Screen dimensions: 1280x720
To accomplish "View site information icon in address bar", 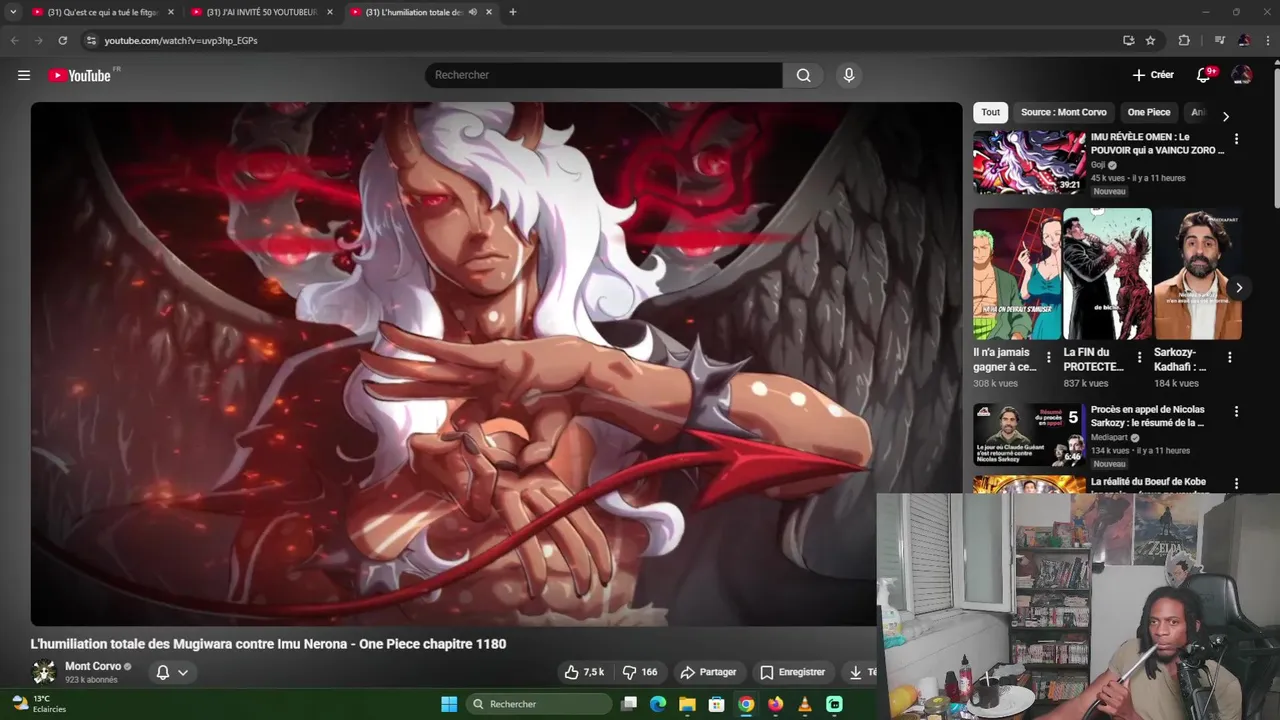I will click(x=91, y=40).
